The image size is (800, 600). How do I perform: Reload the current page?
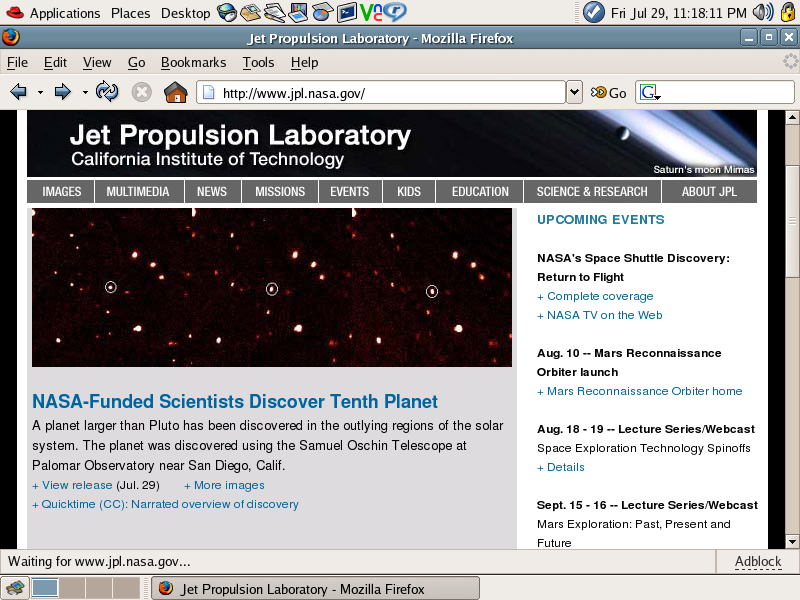coord(107,92)
